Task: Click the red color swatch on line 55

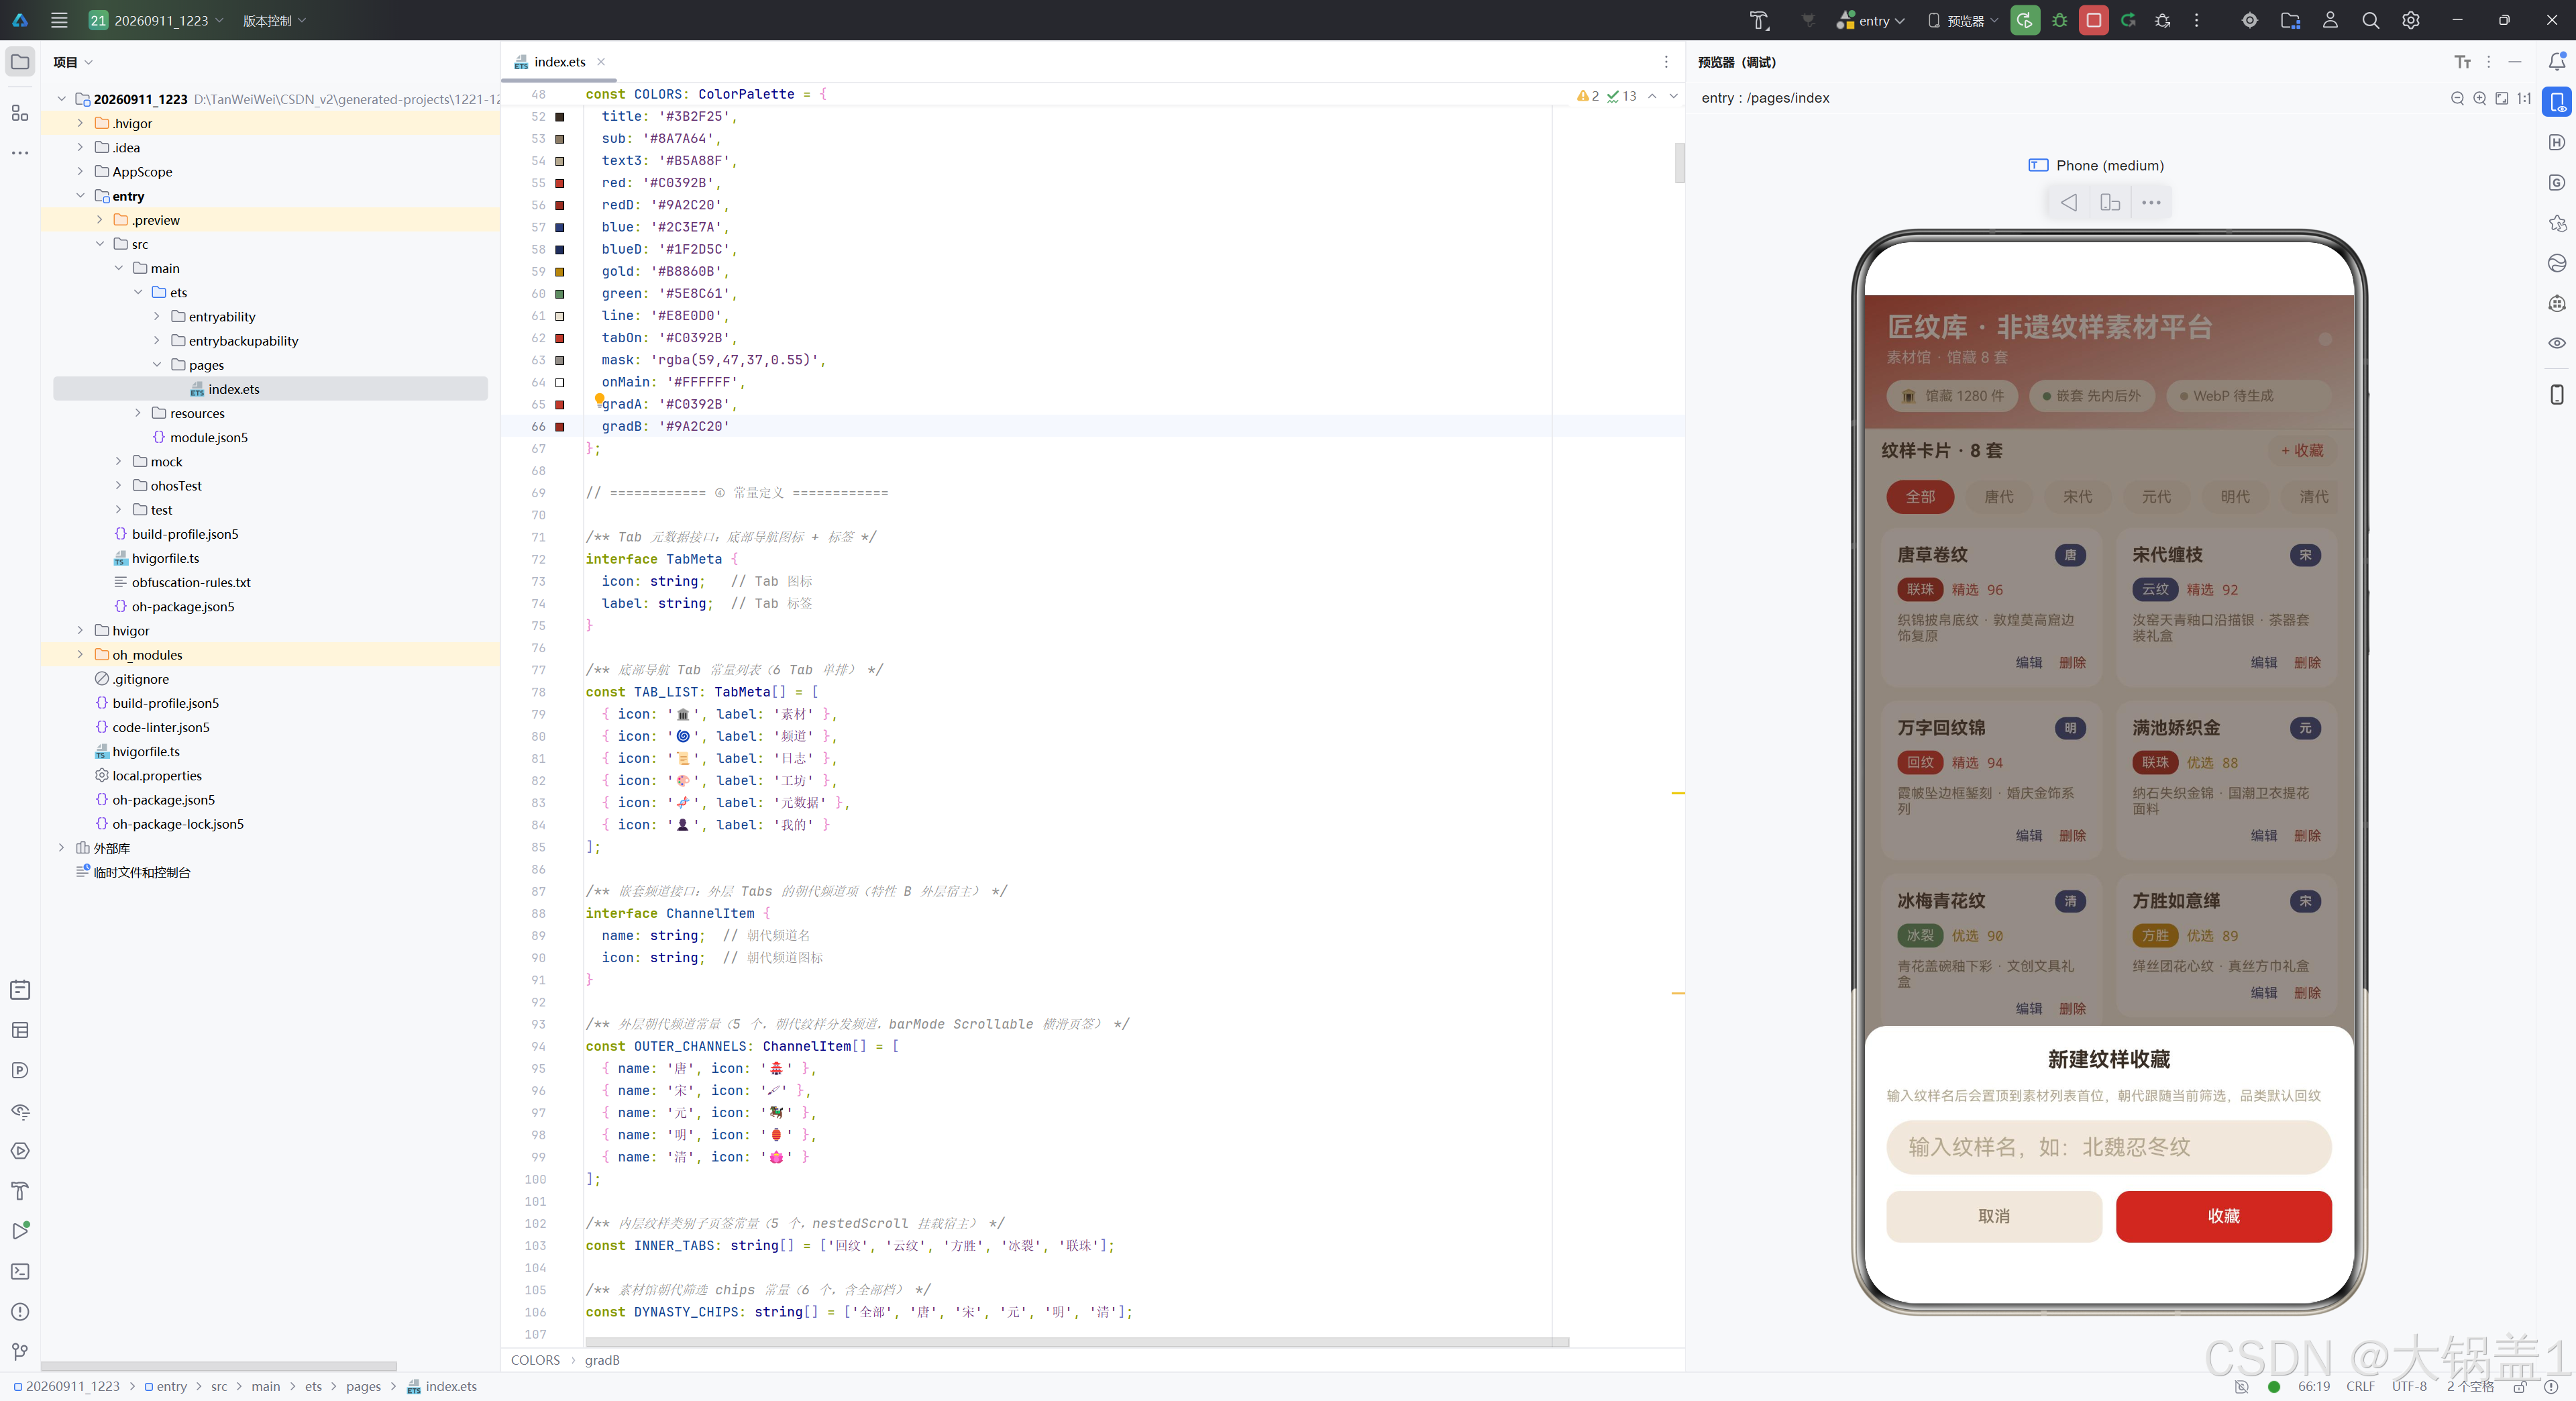Action: click(560, 183)
